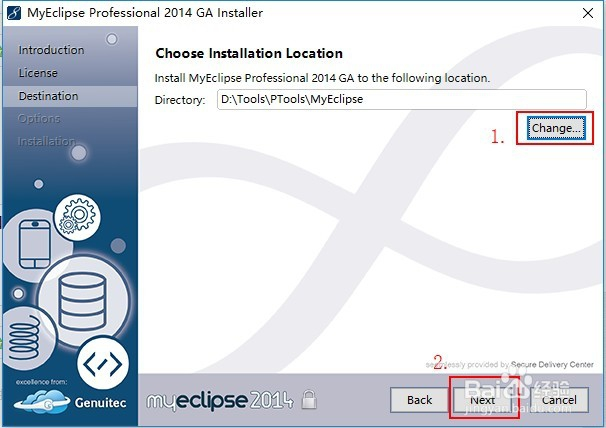Select the Options step in sidebar

tap(39, 118)
